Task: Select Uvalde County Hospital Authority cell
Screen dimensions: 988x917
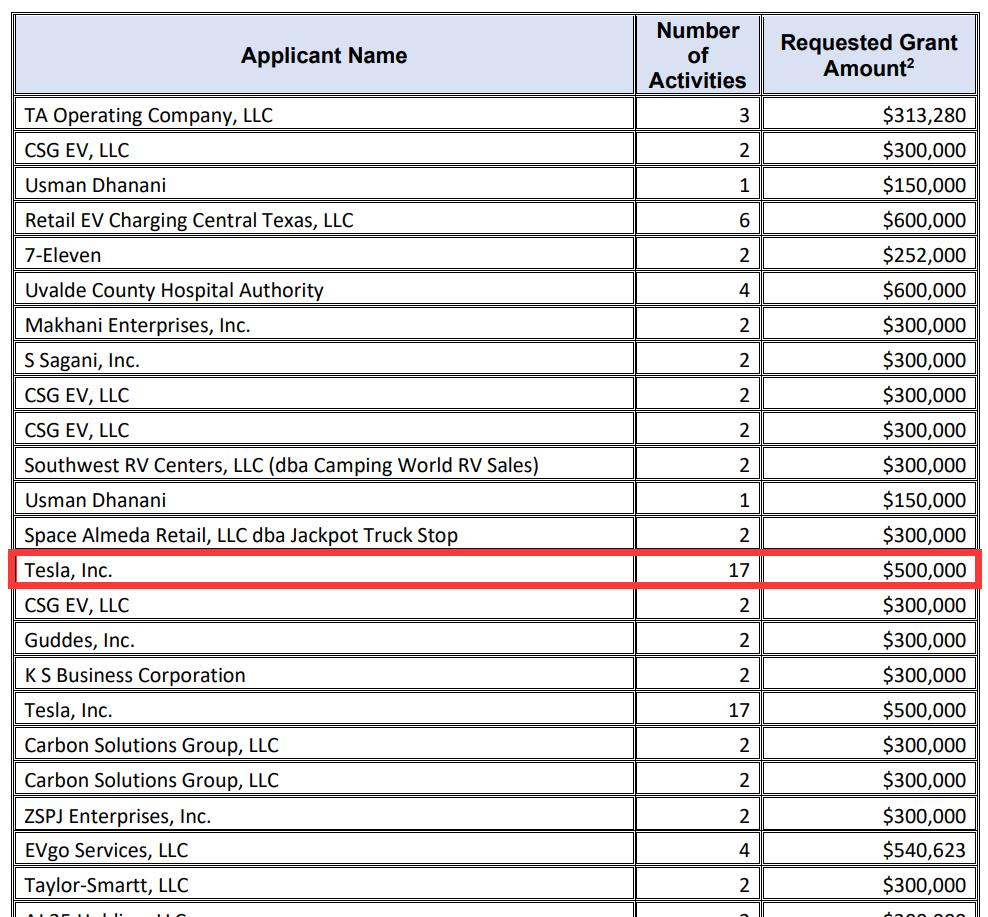Action: pos(324,290)
